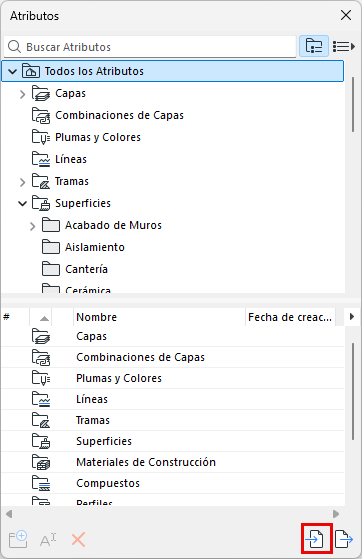This screenshot has width=362, height=559.
Task: Select Todos los Atributos in tree
Action: tap(173, 71)
